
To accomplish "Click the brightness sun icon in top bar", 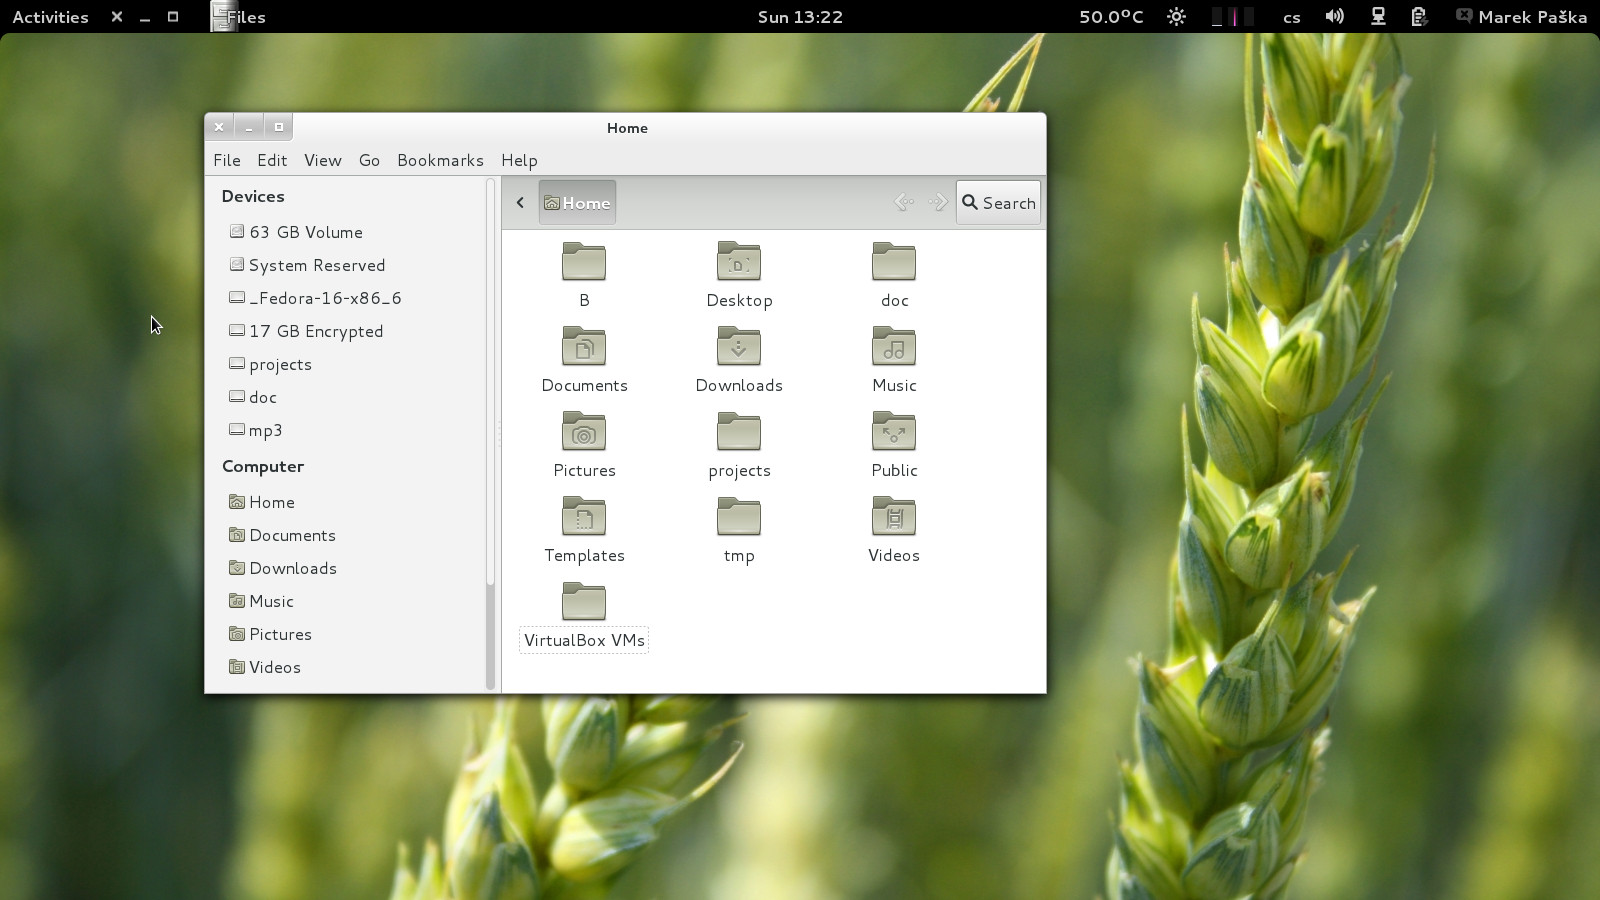I will pyautogui.click(x=1177, y=17).
